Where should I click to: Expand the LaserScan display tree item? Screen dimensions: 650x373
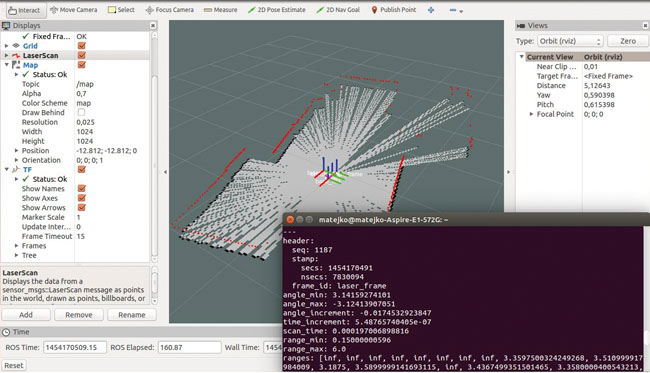(6, 55)
